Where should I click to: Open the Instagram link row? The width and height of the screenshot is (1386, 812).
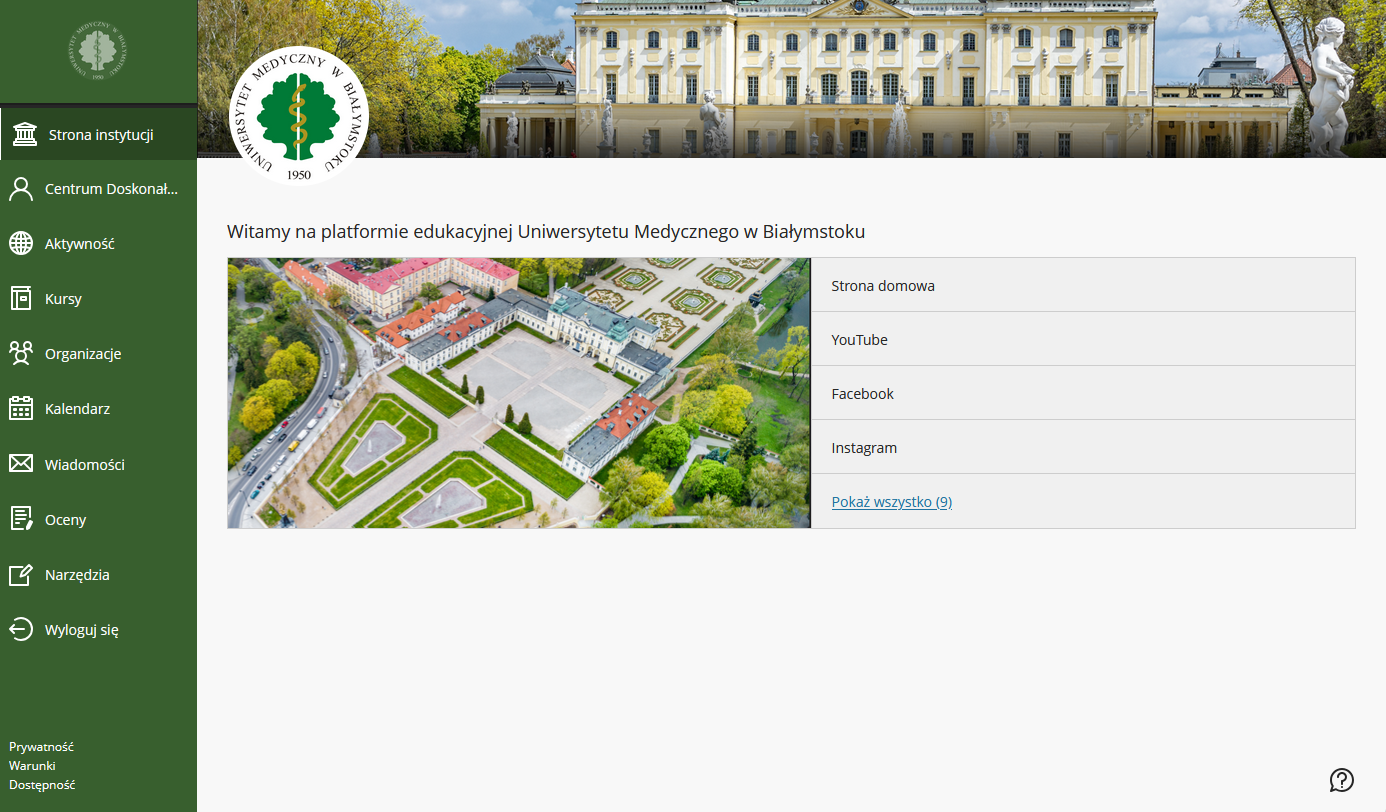coord(1082,448)
